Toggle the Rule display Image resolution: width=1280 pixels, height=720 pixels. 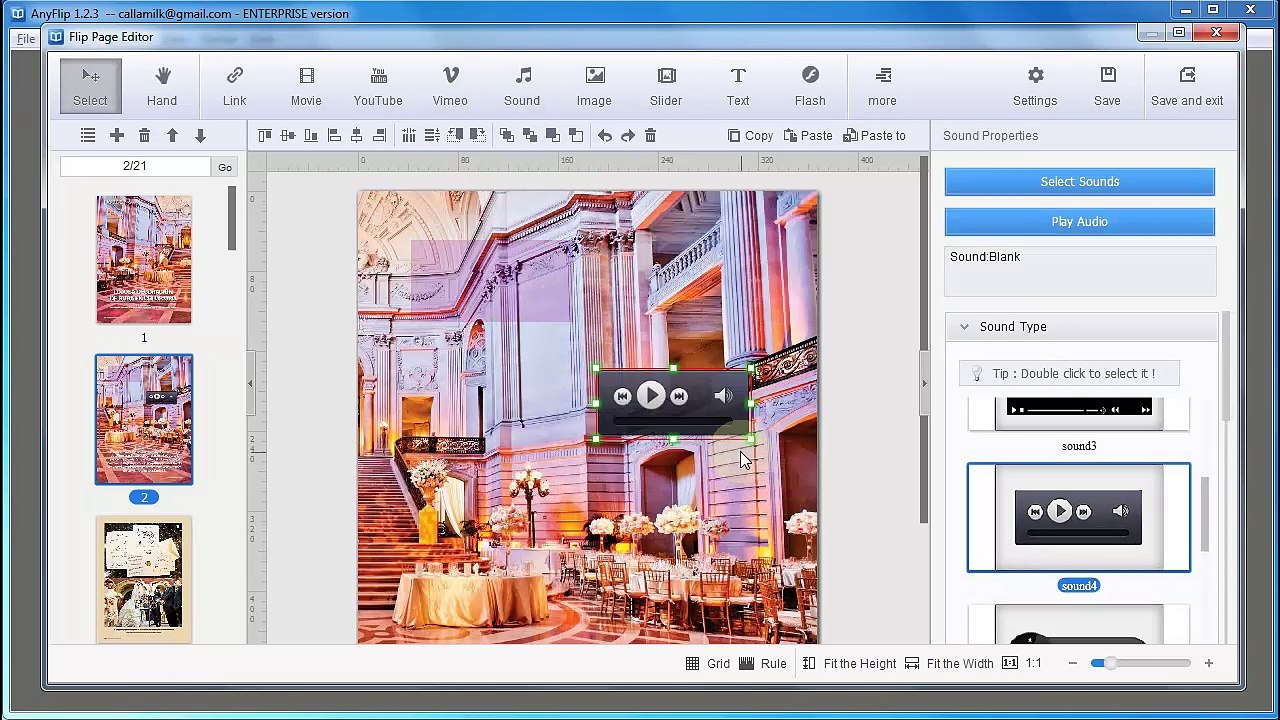763,663
